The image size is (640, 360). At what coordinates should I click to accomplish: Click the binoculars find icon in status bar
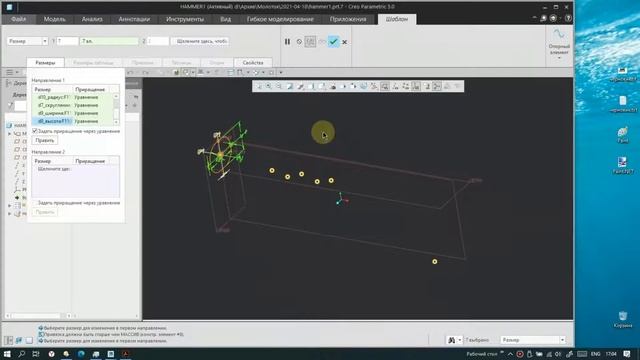[x=451, y=340]
